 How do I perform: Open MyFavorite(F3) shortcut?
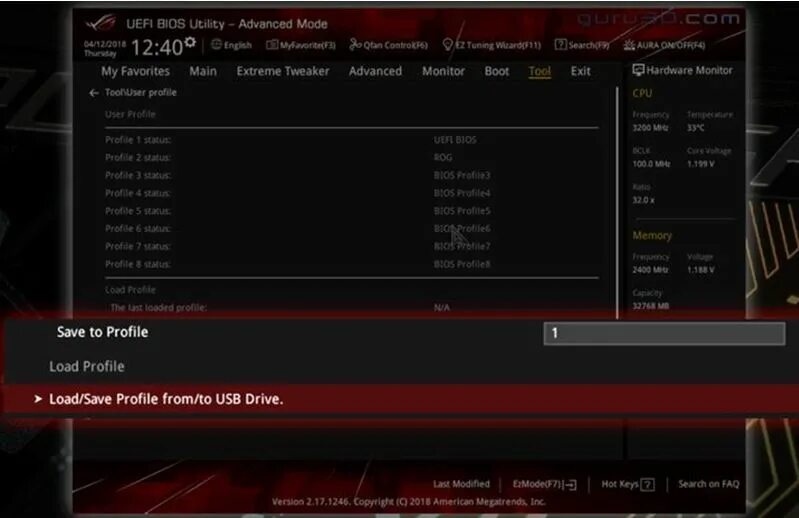point(301,45)
